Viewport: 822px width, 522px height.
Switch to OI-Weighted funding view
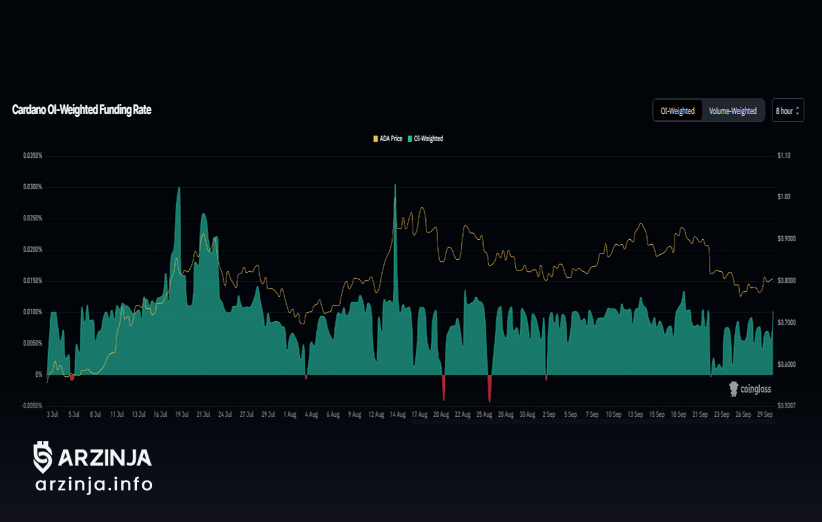point(678,111)
